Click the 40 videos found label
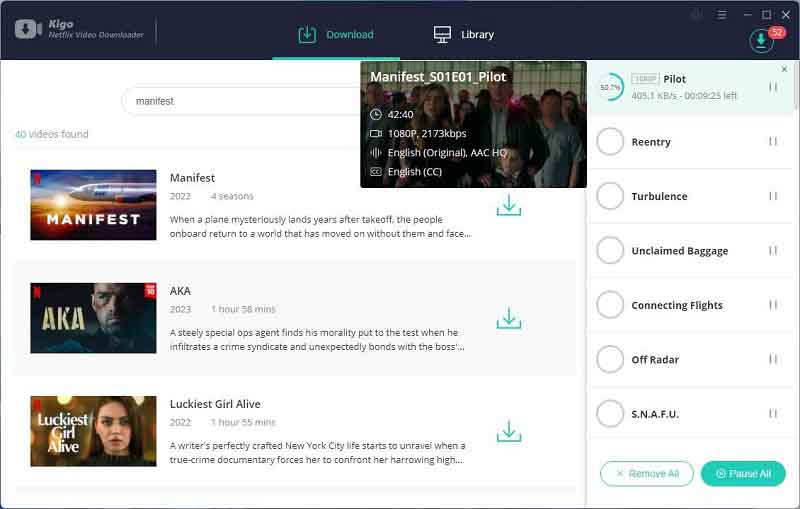800x509 pixels. (x=52, y=134)
